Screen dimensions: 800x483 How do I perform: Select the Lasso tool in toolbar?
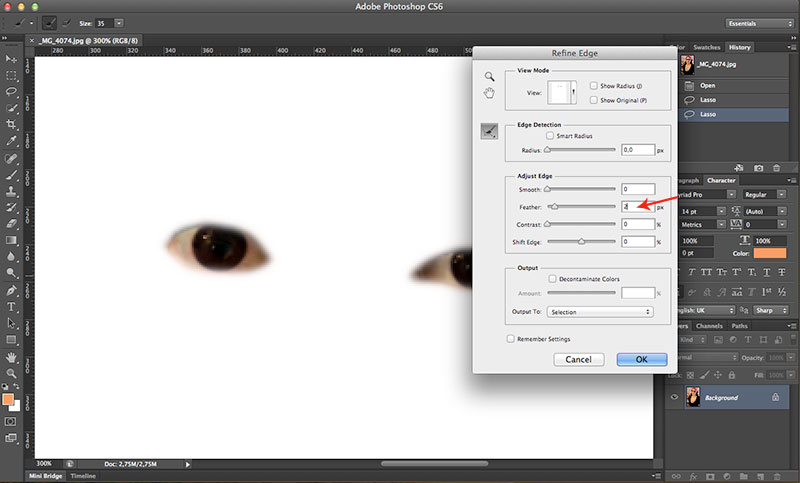tap(11, 91)
